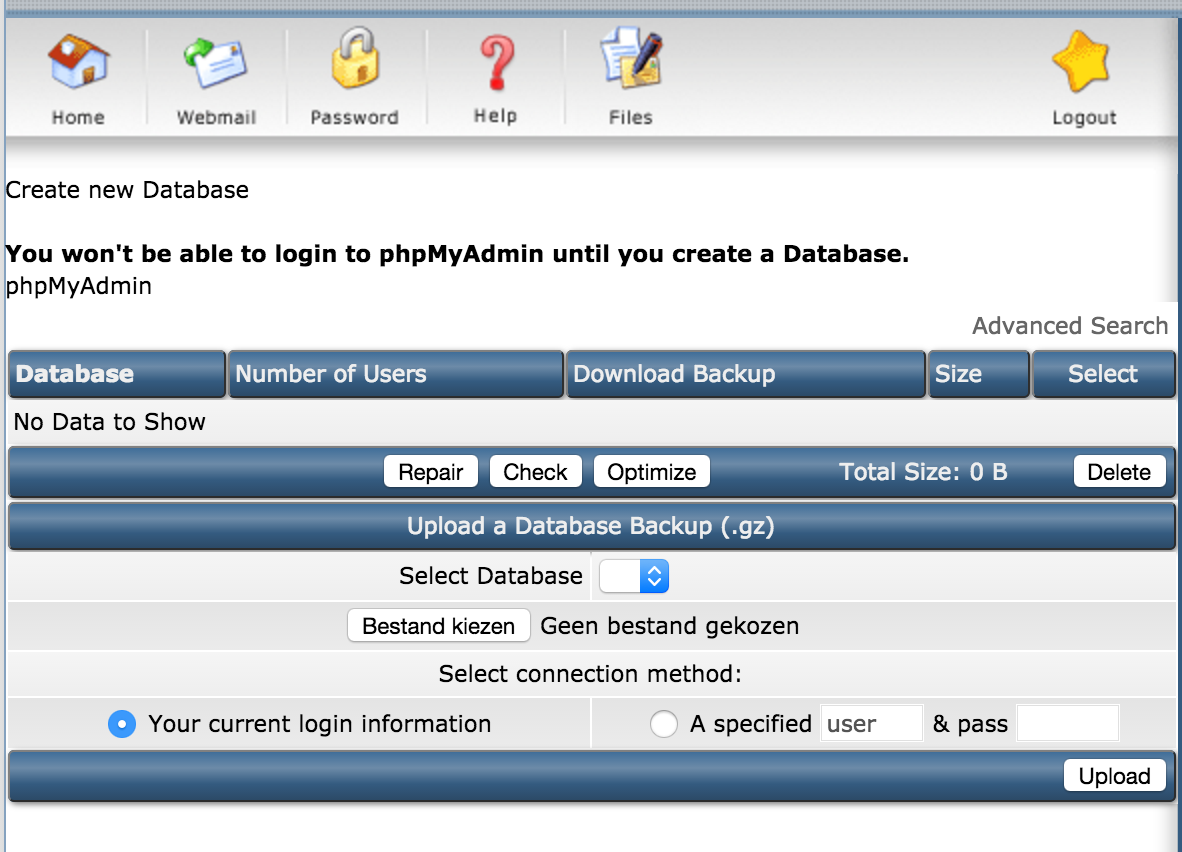The image size is (1182, 852).
Task: Sort by Database column header
Action: click(75, 374)
